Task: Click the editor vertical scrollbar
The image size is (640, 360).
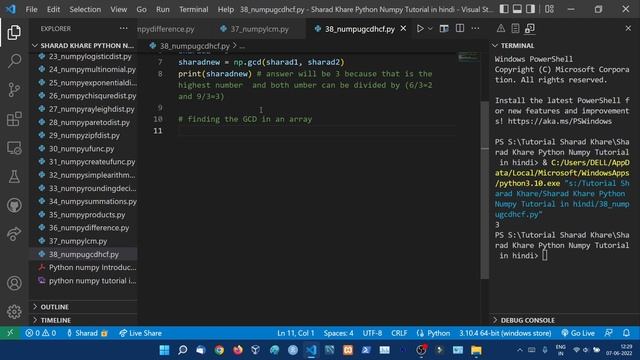Action: coord(484,189)
